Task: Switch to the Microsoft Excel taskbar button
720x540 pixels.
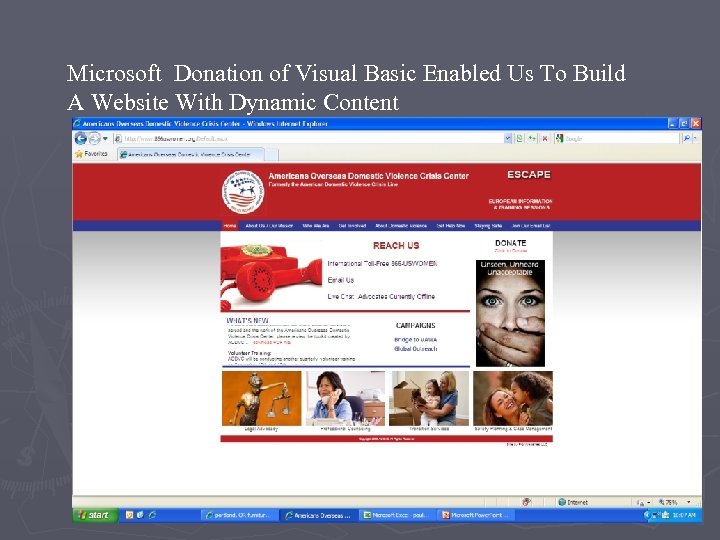Action: pyautogui.click(x=397, y=515)
